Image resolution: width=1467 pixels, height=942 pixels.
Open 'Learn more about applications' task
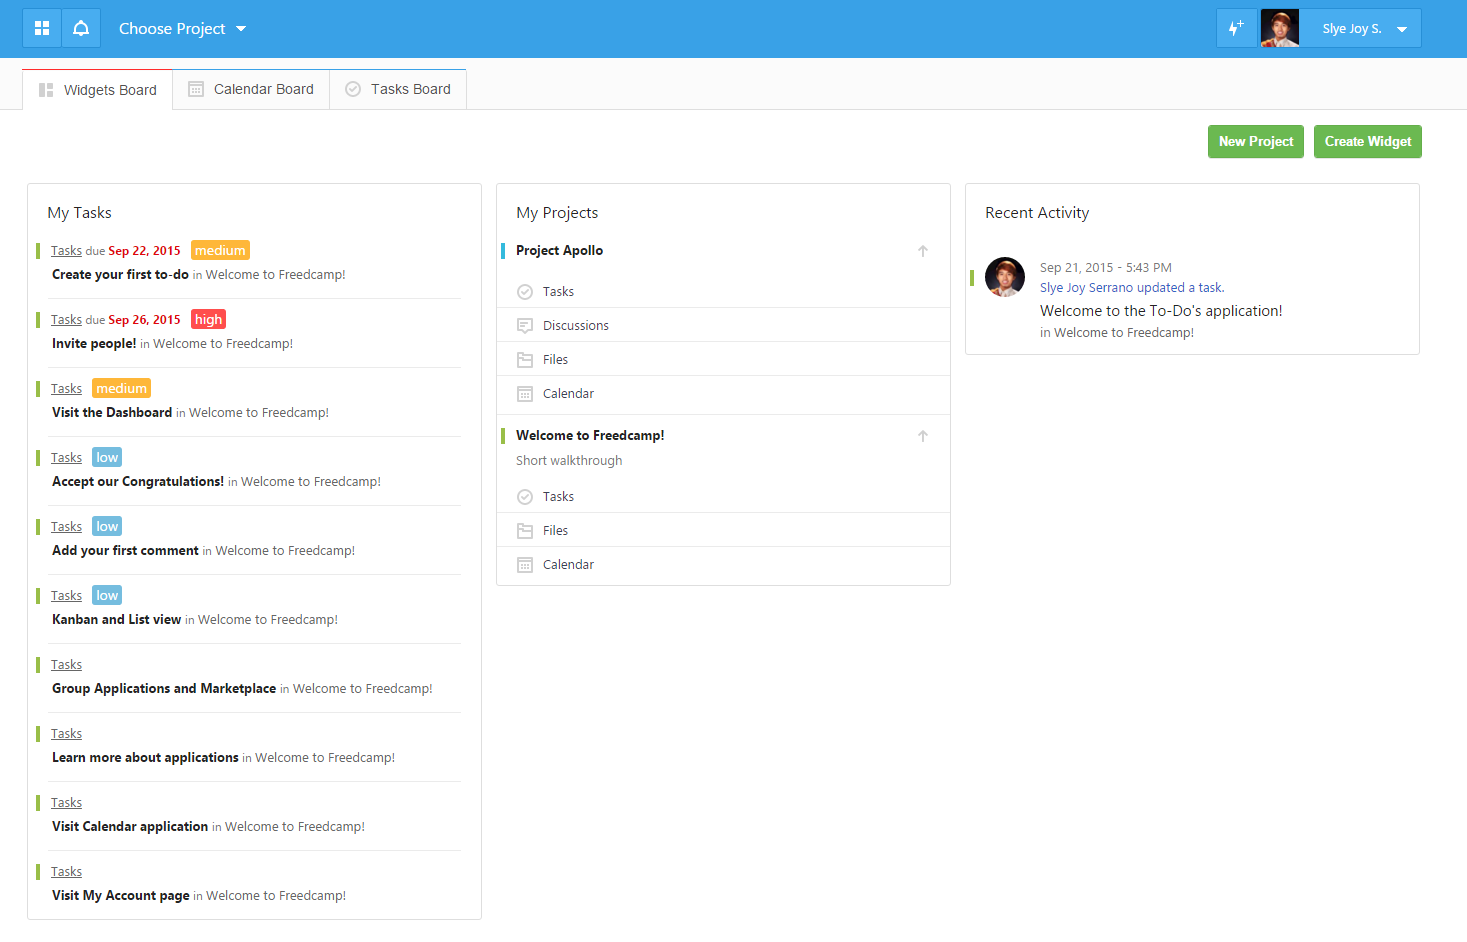click(x=145, y=758)
